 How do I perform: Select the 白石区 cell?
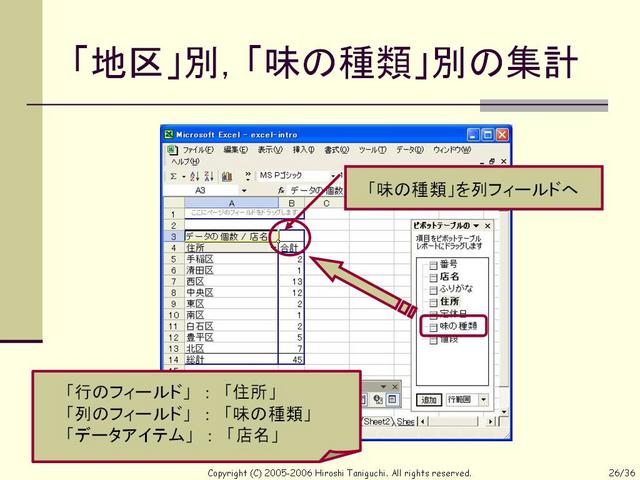coord(231,326)
